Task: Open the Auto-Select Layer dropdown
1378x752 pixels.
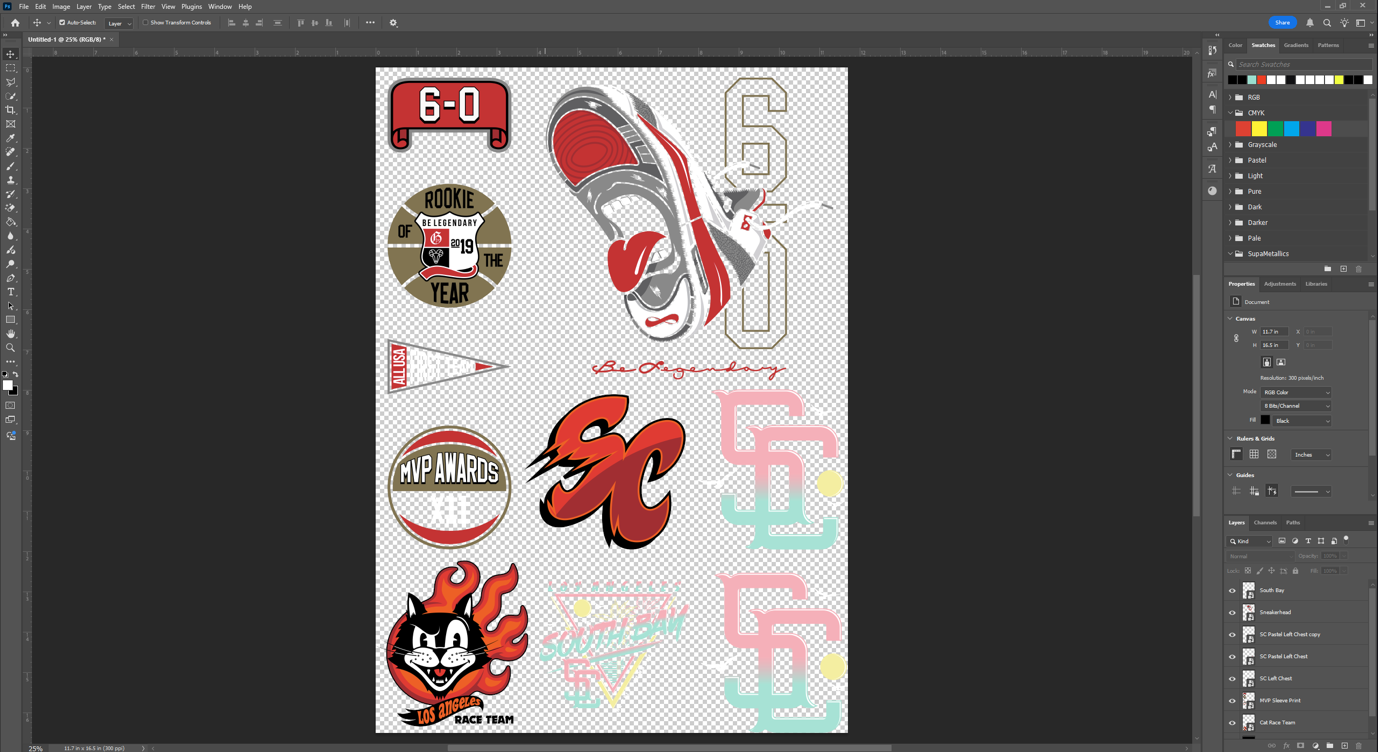Action: [x=119, y=23]
